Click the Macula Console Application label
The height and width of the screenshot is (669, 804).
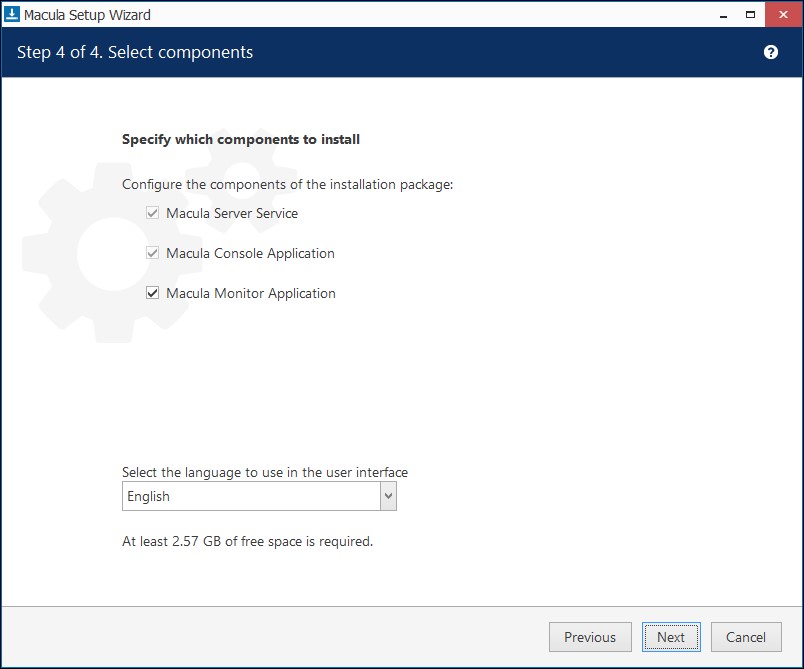pyautogui.click(x=250, y=253)
